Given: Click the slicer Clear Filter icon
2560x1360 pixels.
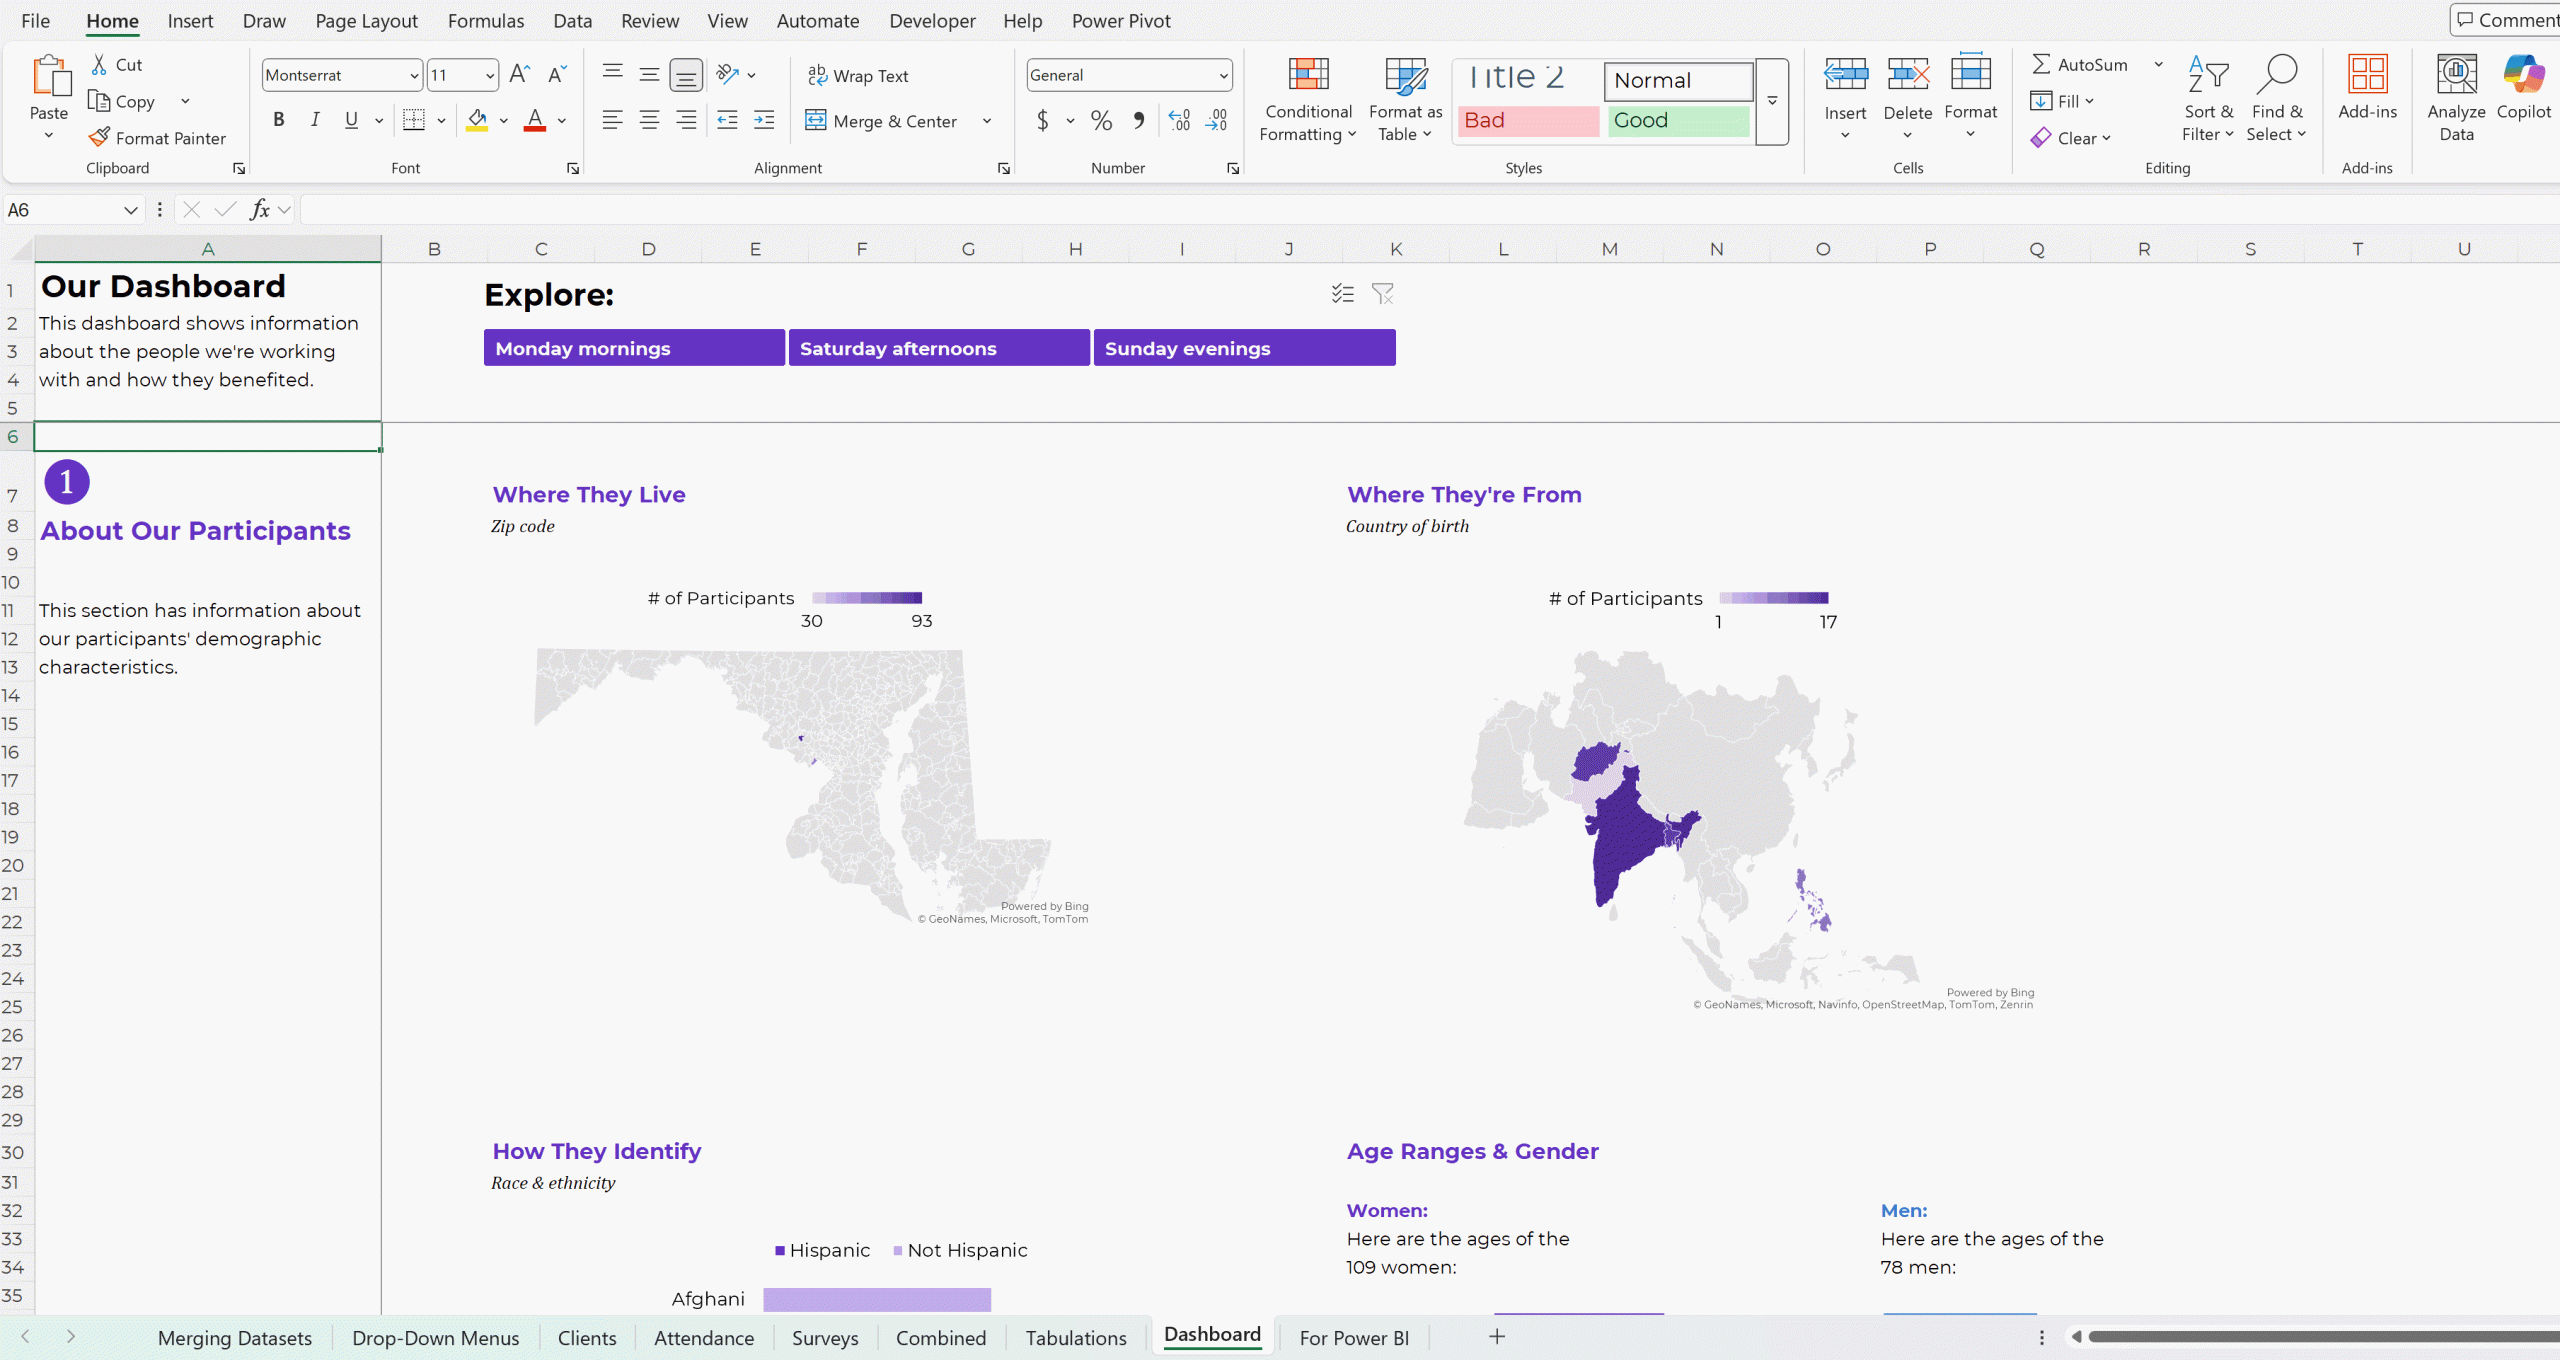Looking at the screenshot, I should tap(1382, 294).
